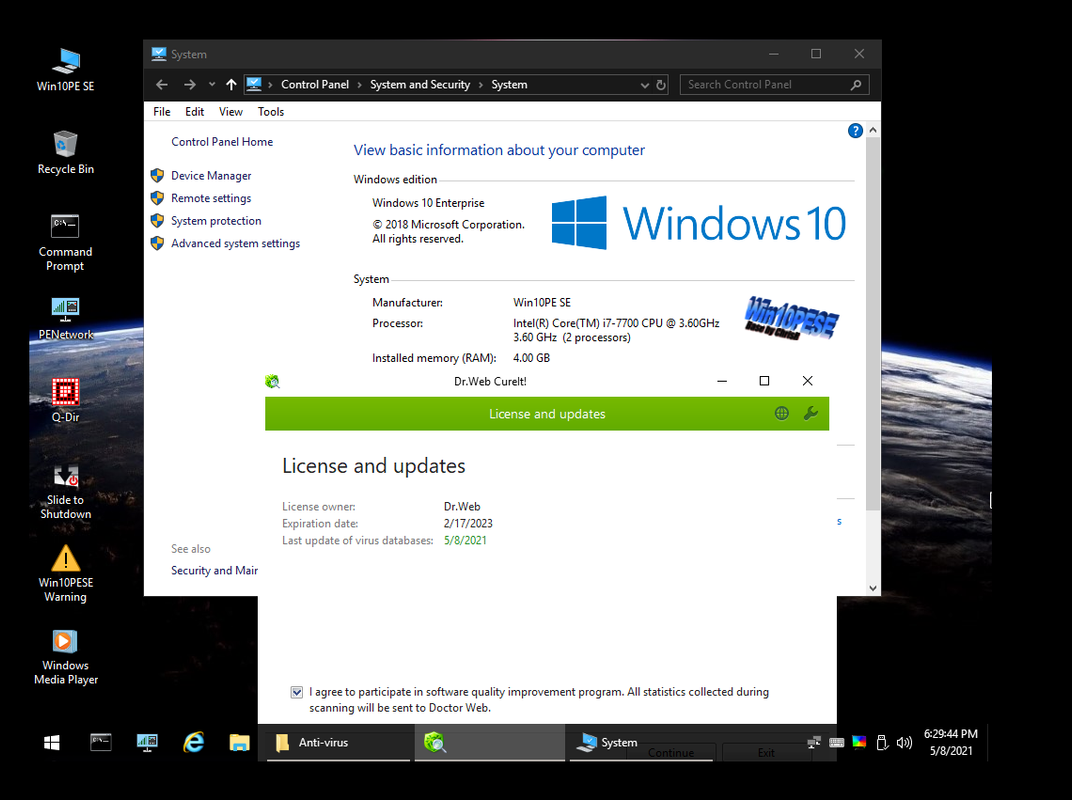Refresh the System address bar
1072x800 pixels.
click(x=661, y=85)
